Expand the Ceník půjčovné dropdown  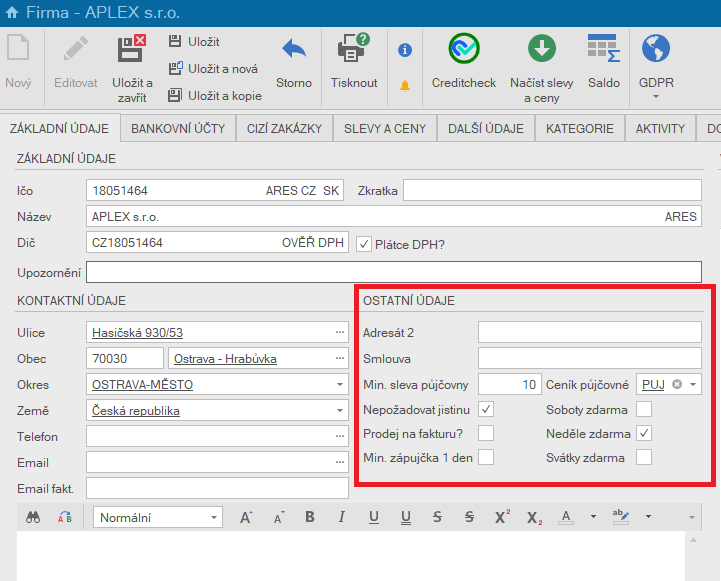tap(693, 384)
